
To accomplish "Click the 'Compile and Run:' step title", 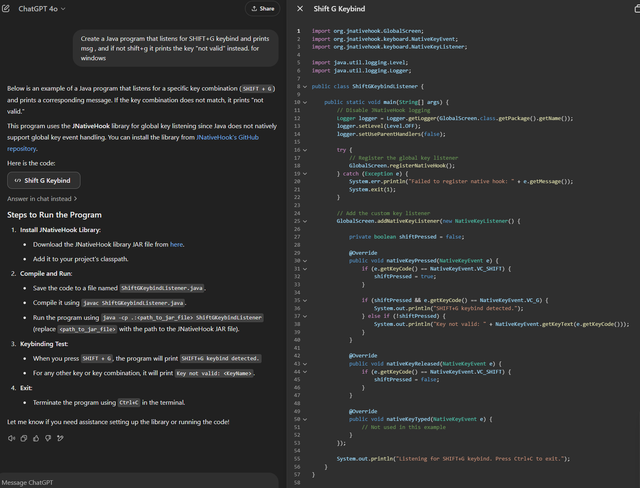I will 46,274.
